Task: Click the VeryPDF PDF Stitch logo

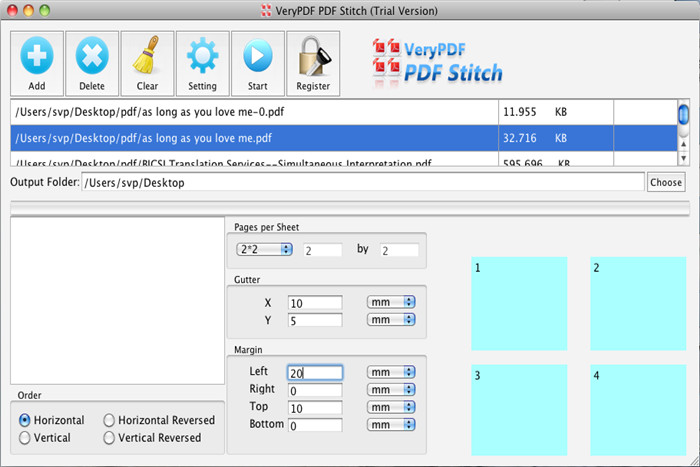Action: pyautogui.click(x=438, y=62)
